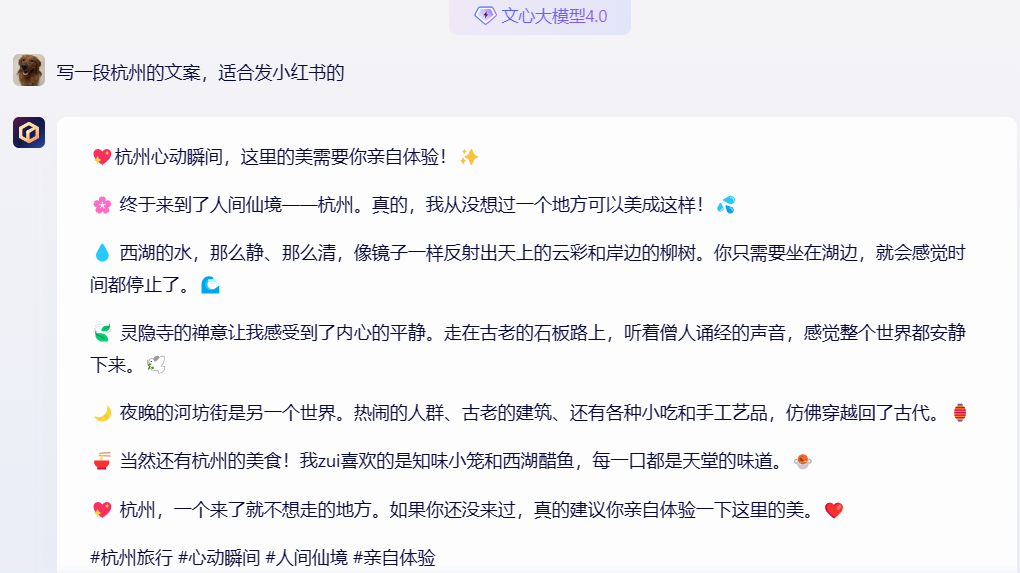Click the ERNIE bot avatar icon
Screen dimensions: 1020x573
(x=28, y=132)
